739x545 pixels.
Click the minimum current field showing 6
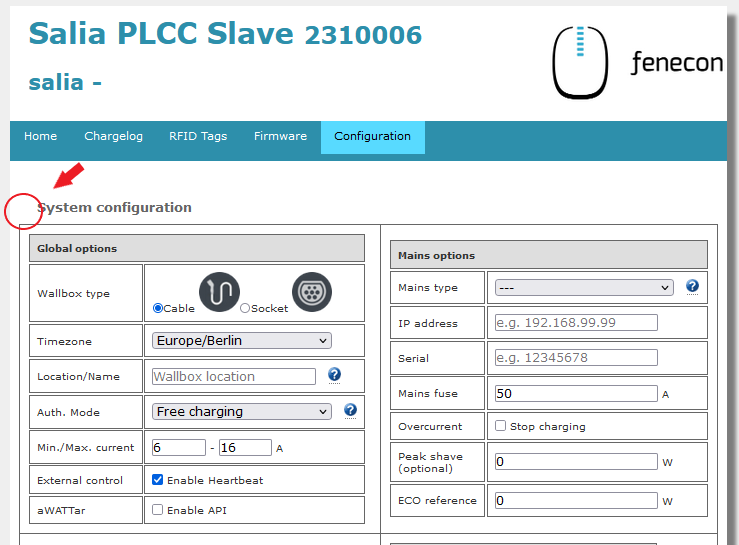point(179,447)
